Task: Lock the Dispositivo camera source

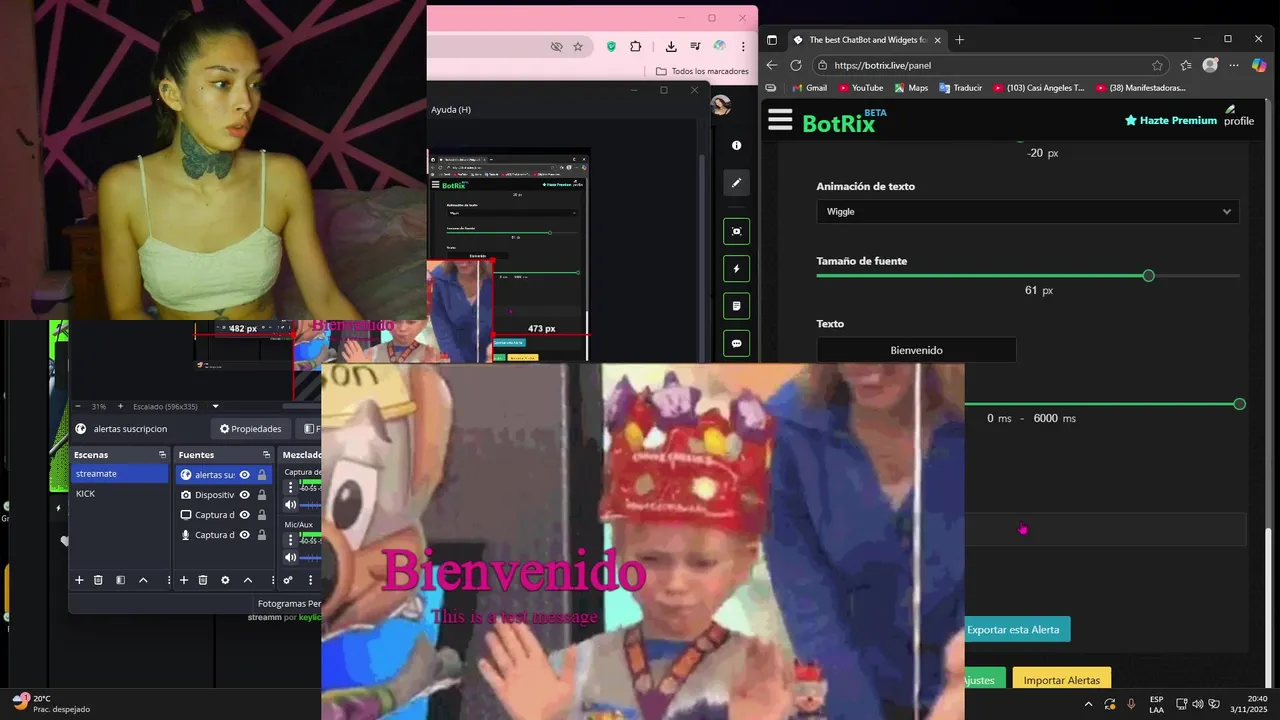Action: click(x=262, y=495)
